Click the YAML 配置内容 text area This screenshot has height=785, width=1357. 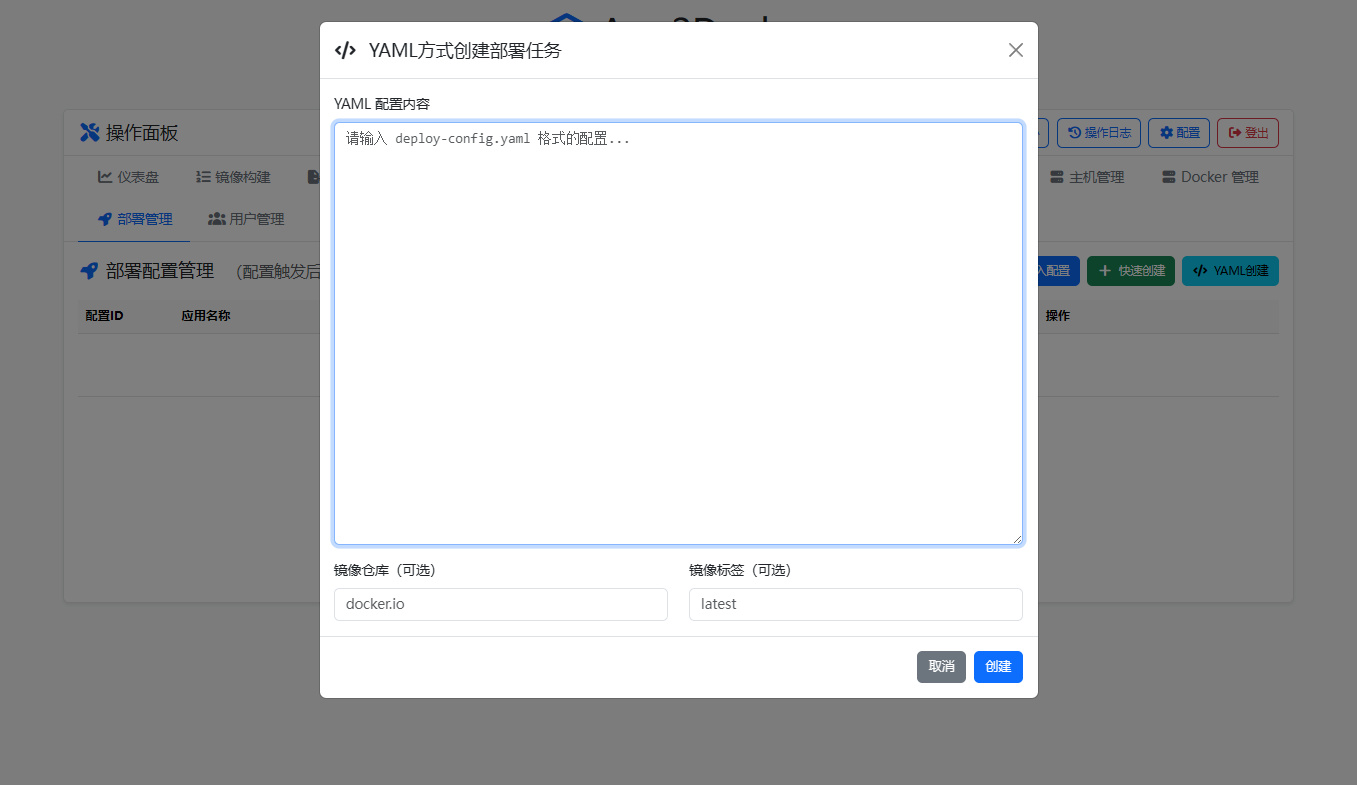[x=678, y=333]
